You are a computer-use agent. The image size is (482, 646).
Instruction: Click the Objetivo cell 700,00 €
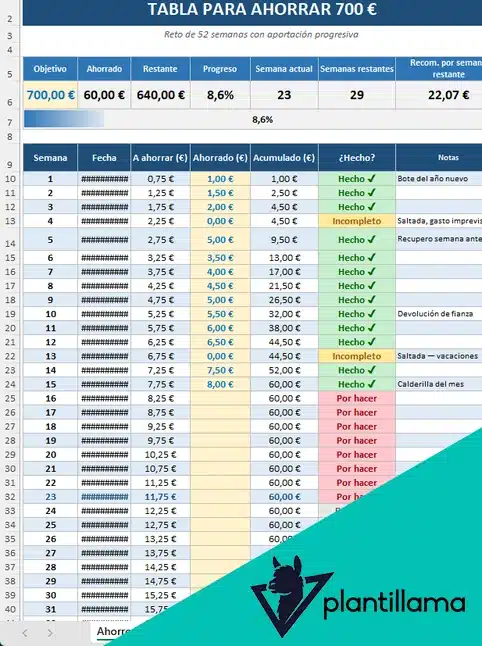point(50,95)
